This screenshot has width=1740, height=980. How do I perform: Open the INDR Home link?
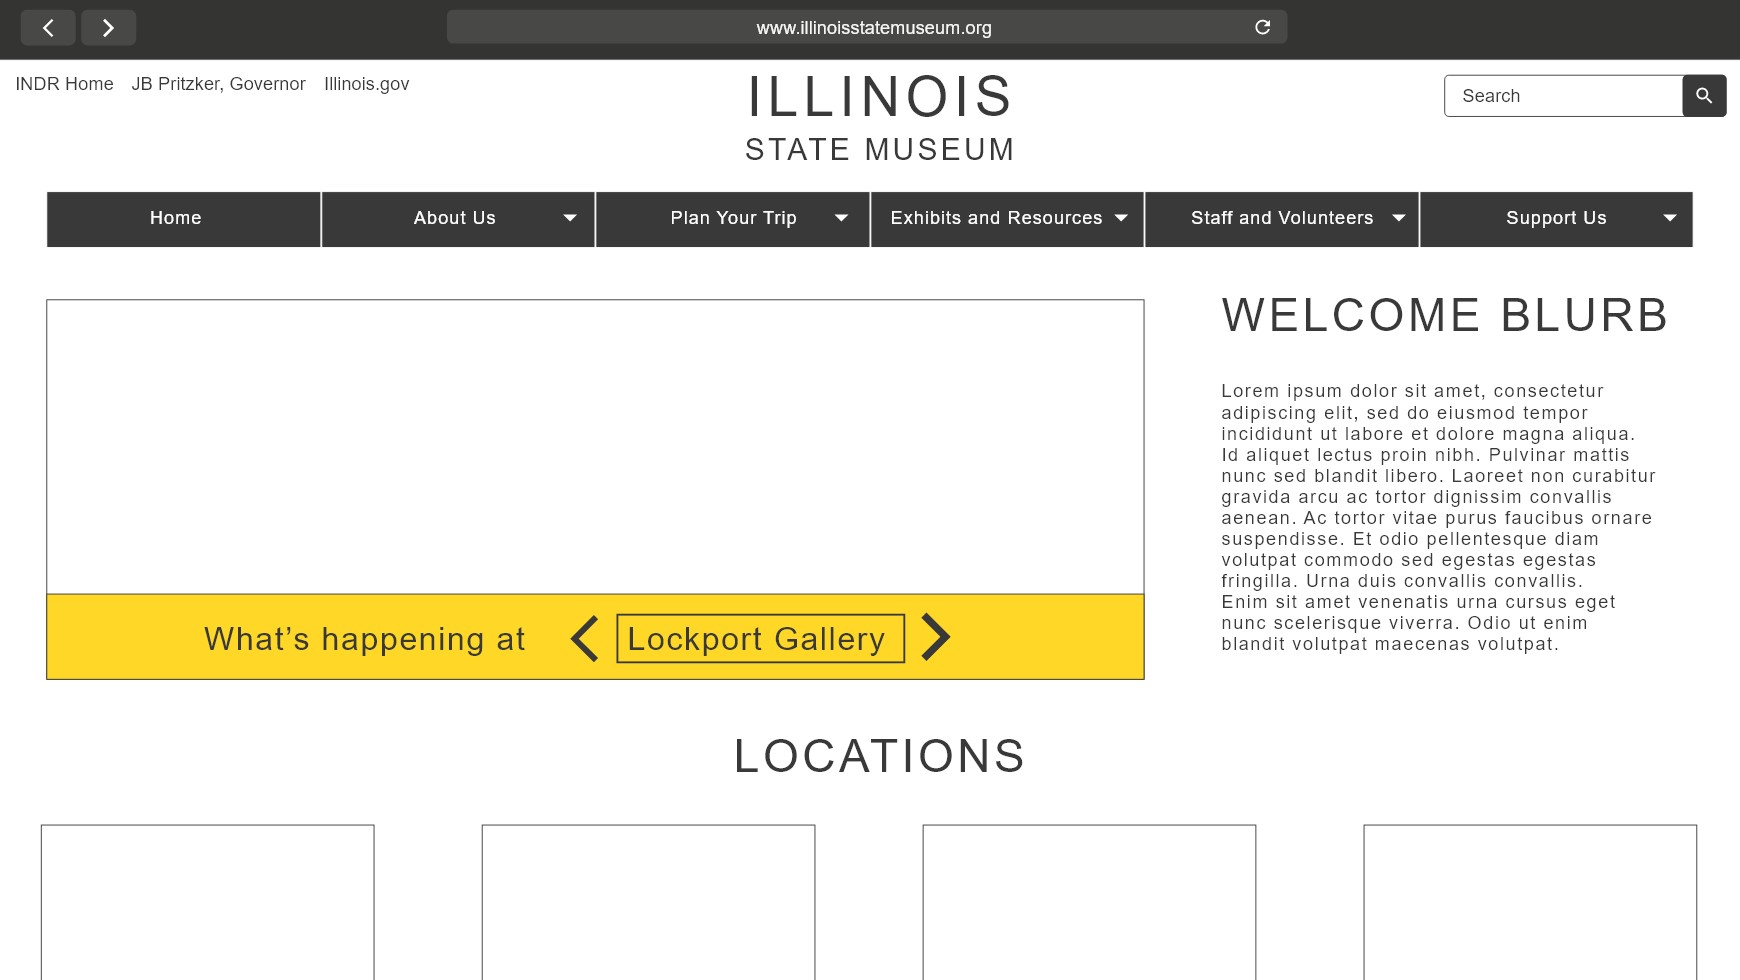64,84
